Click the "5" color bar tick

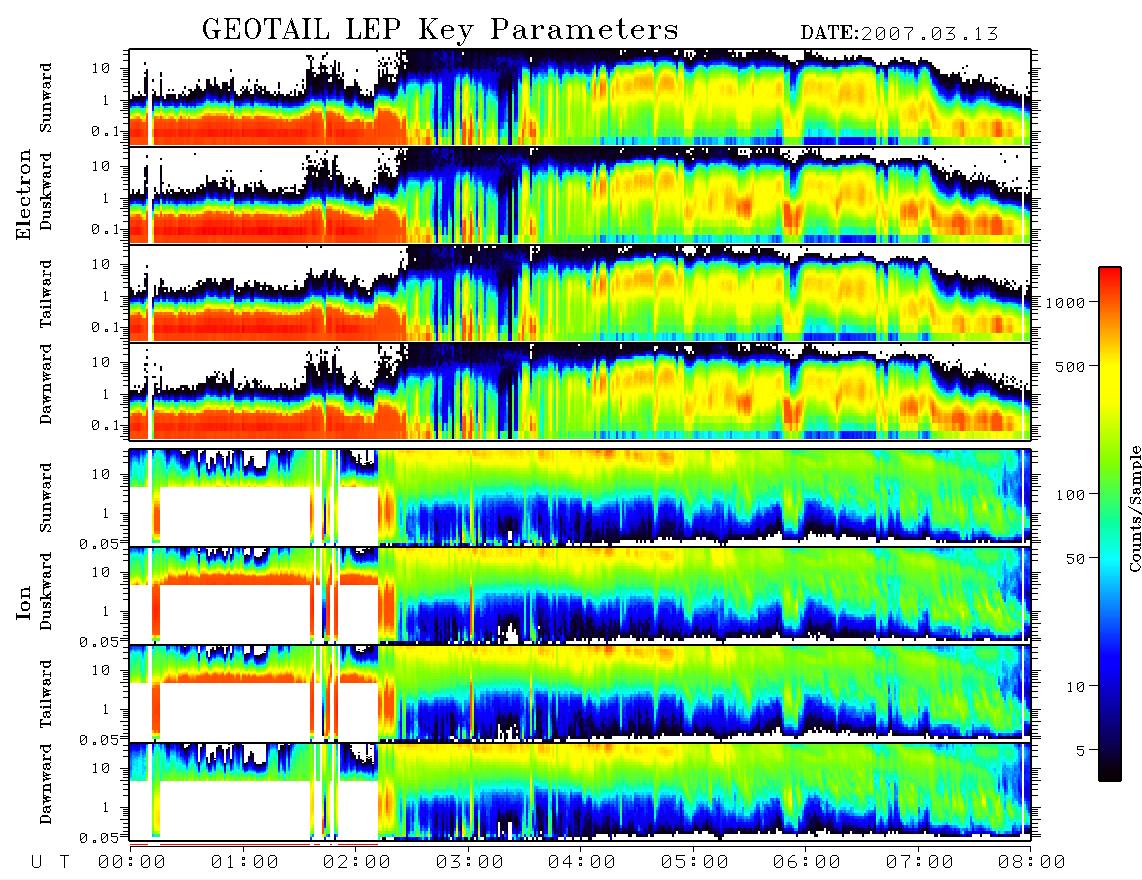tap(1081, 750)
